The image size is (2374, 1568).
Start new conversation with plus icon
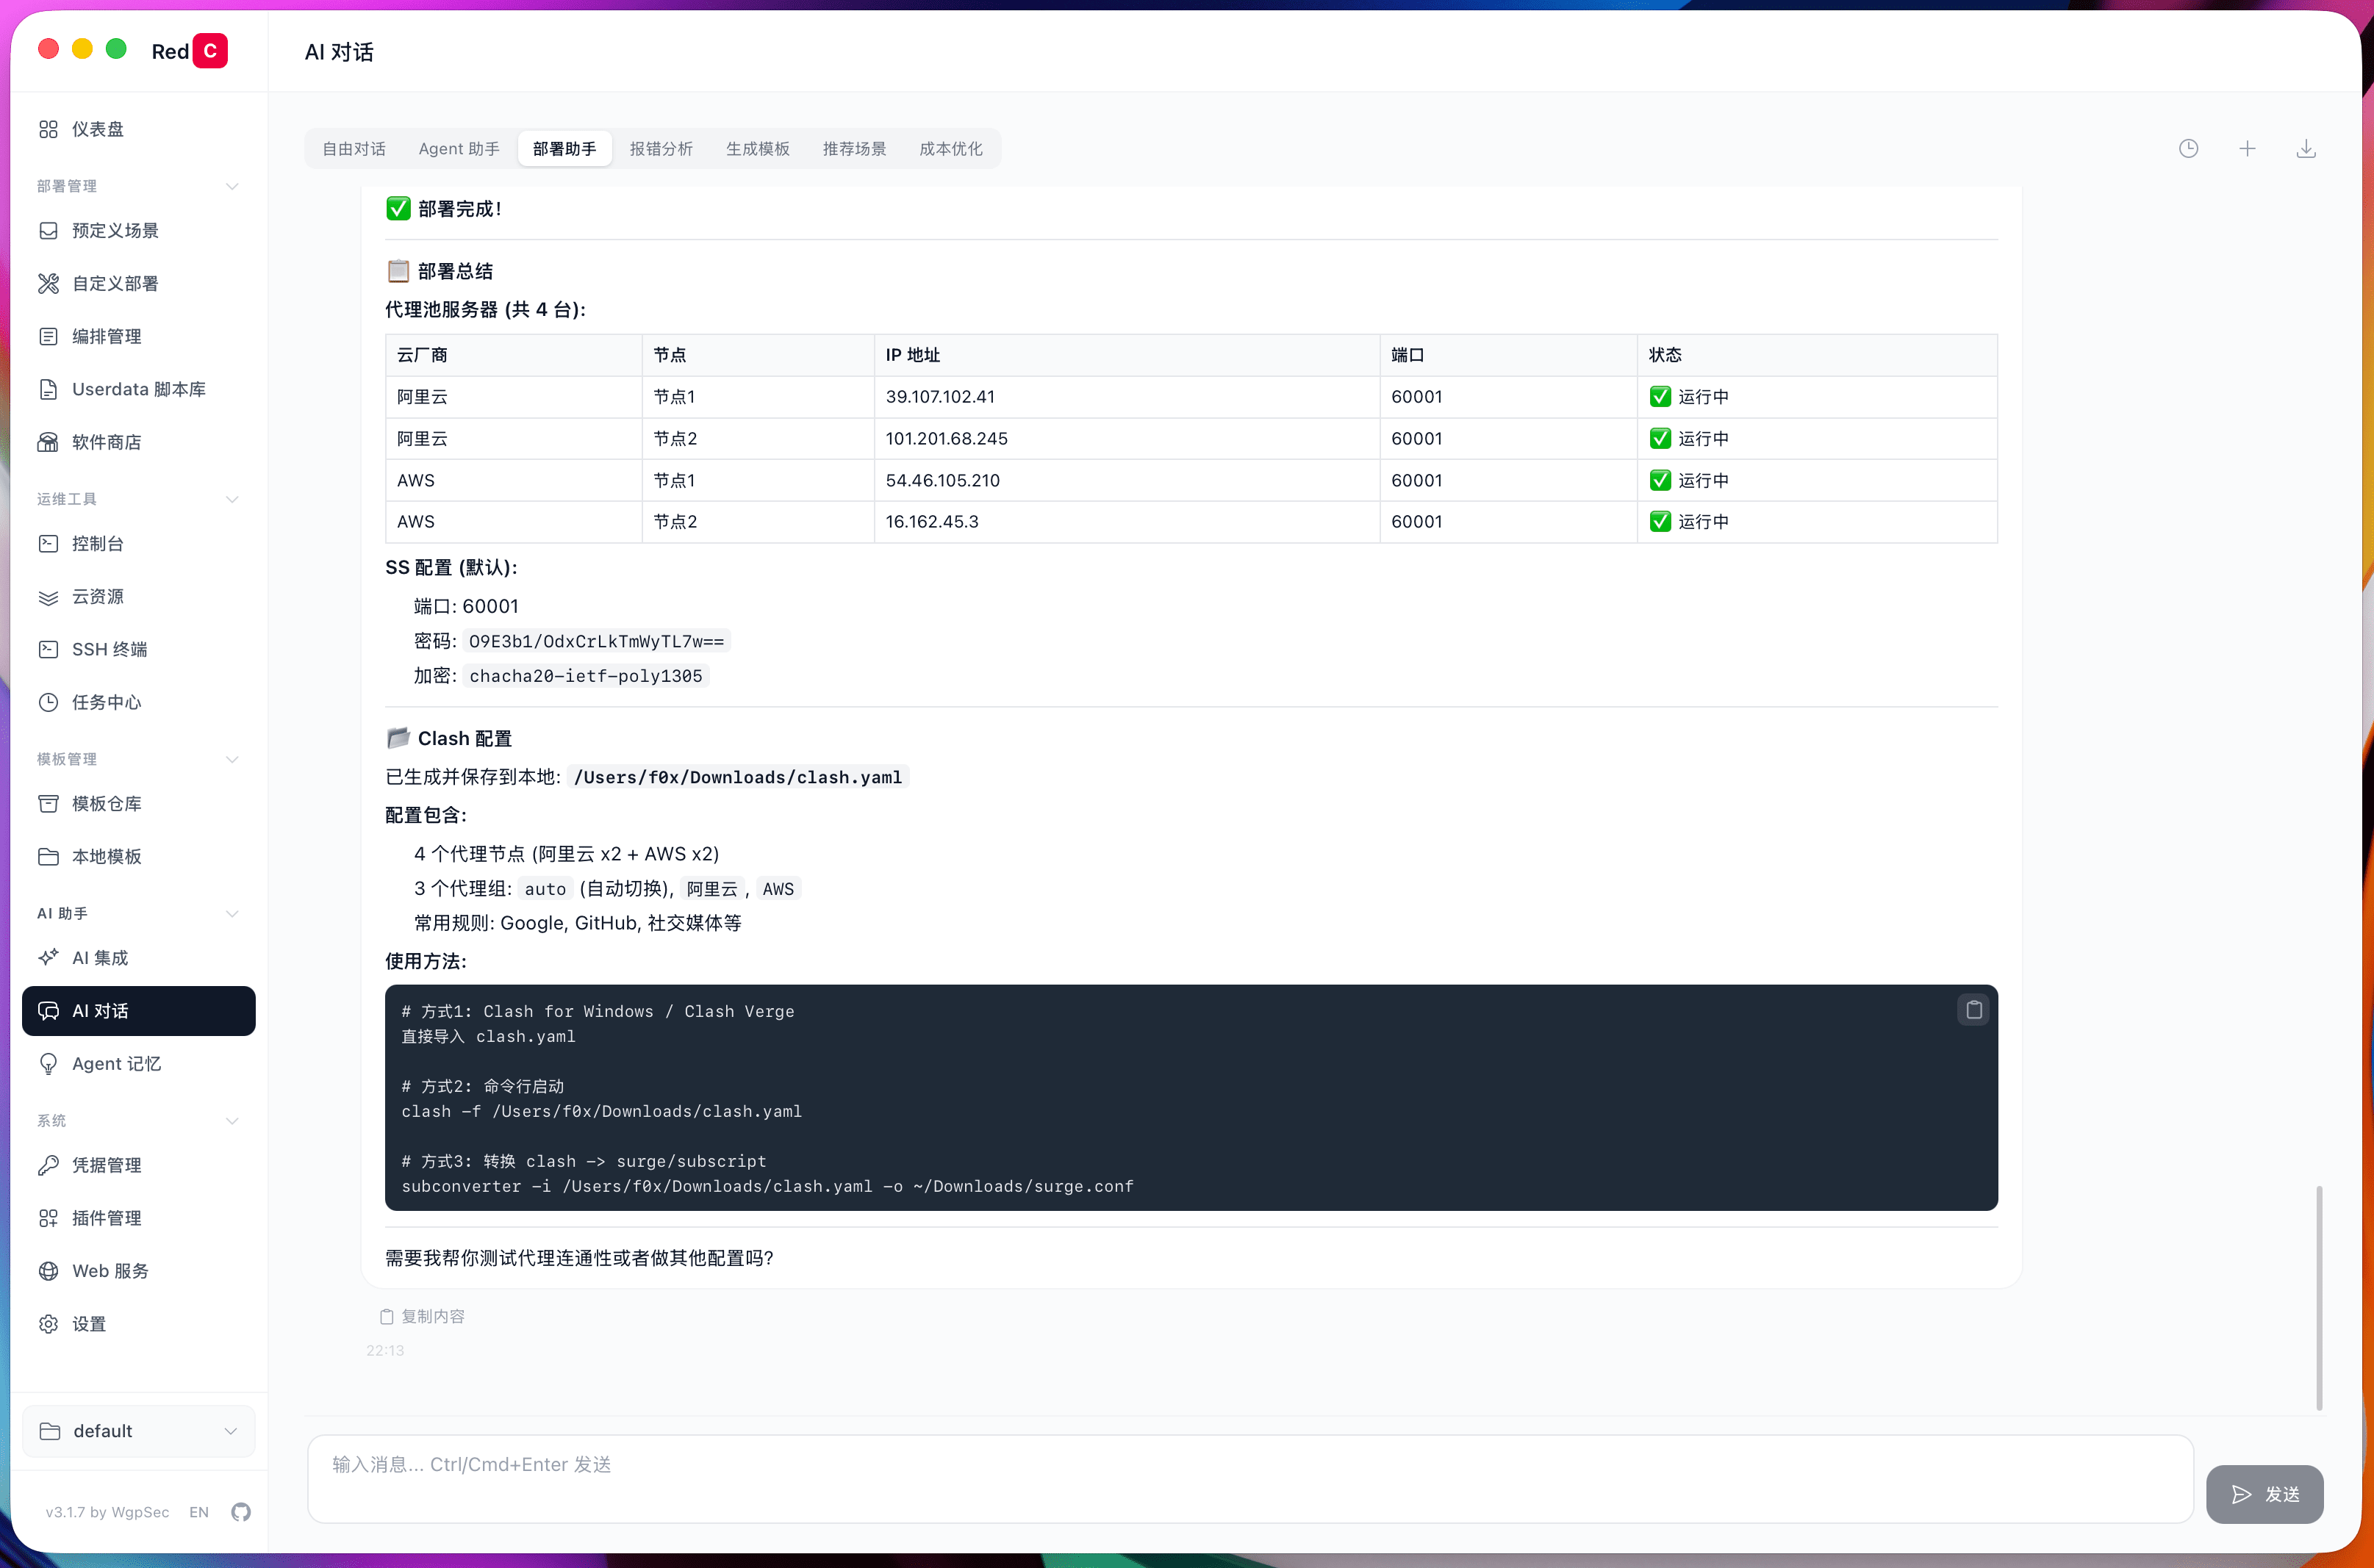tap(2247, 148)
